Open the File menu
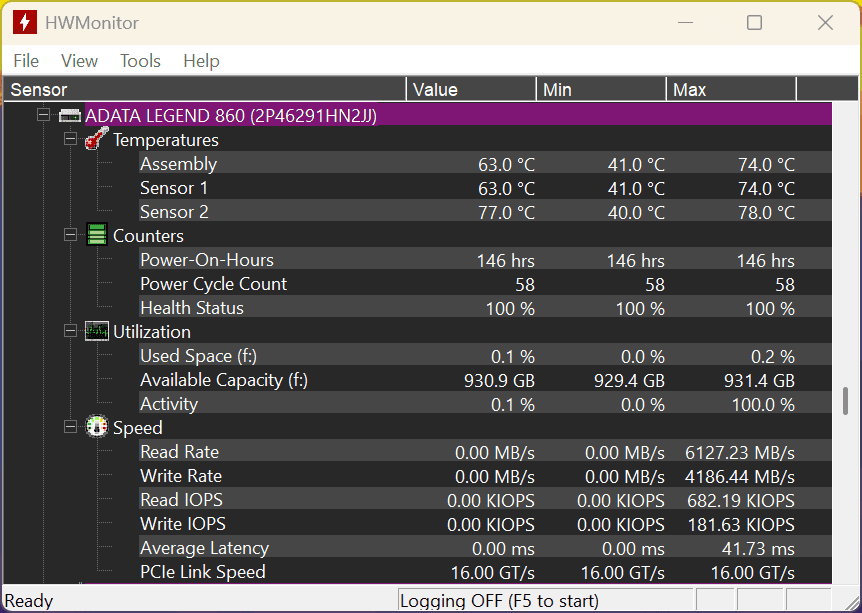This screenshot has height=613, width=862. (26, 60)
